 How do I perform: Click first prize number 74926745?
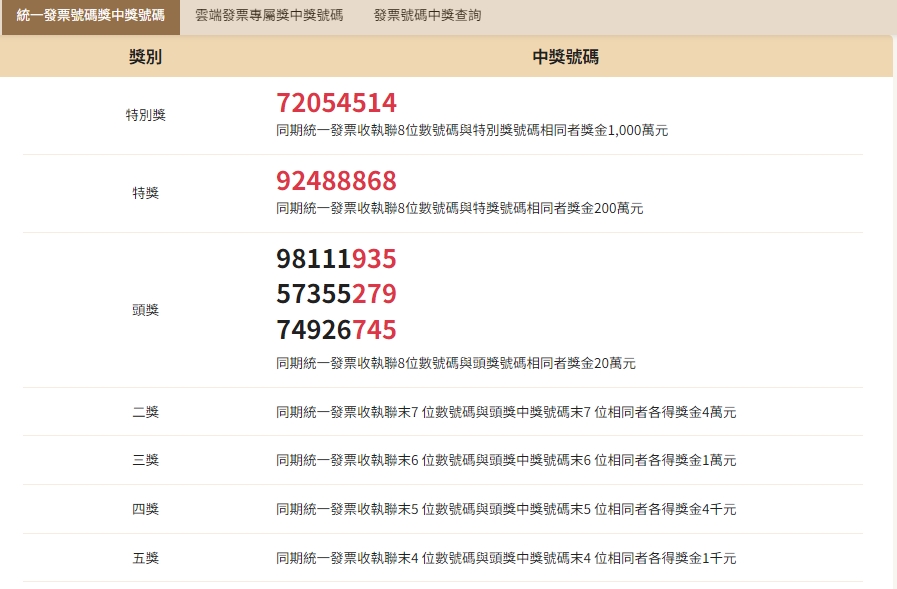pos(336,330)
